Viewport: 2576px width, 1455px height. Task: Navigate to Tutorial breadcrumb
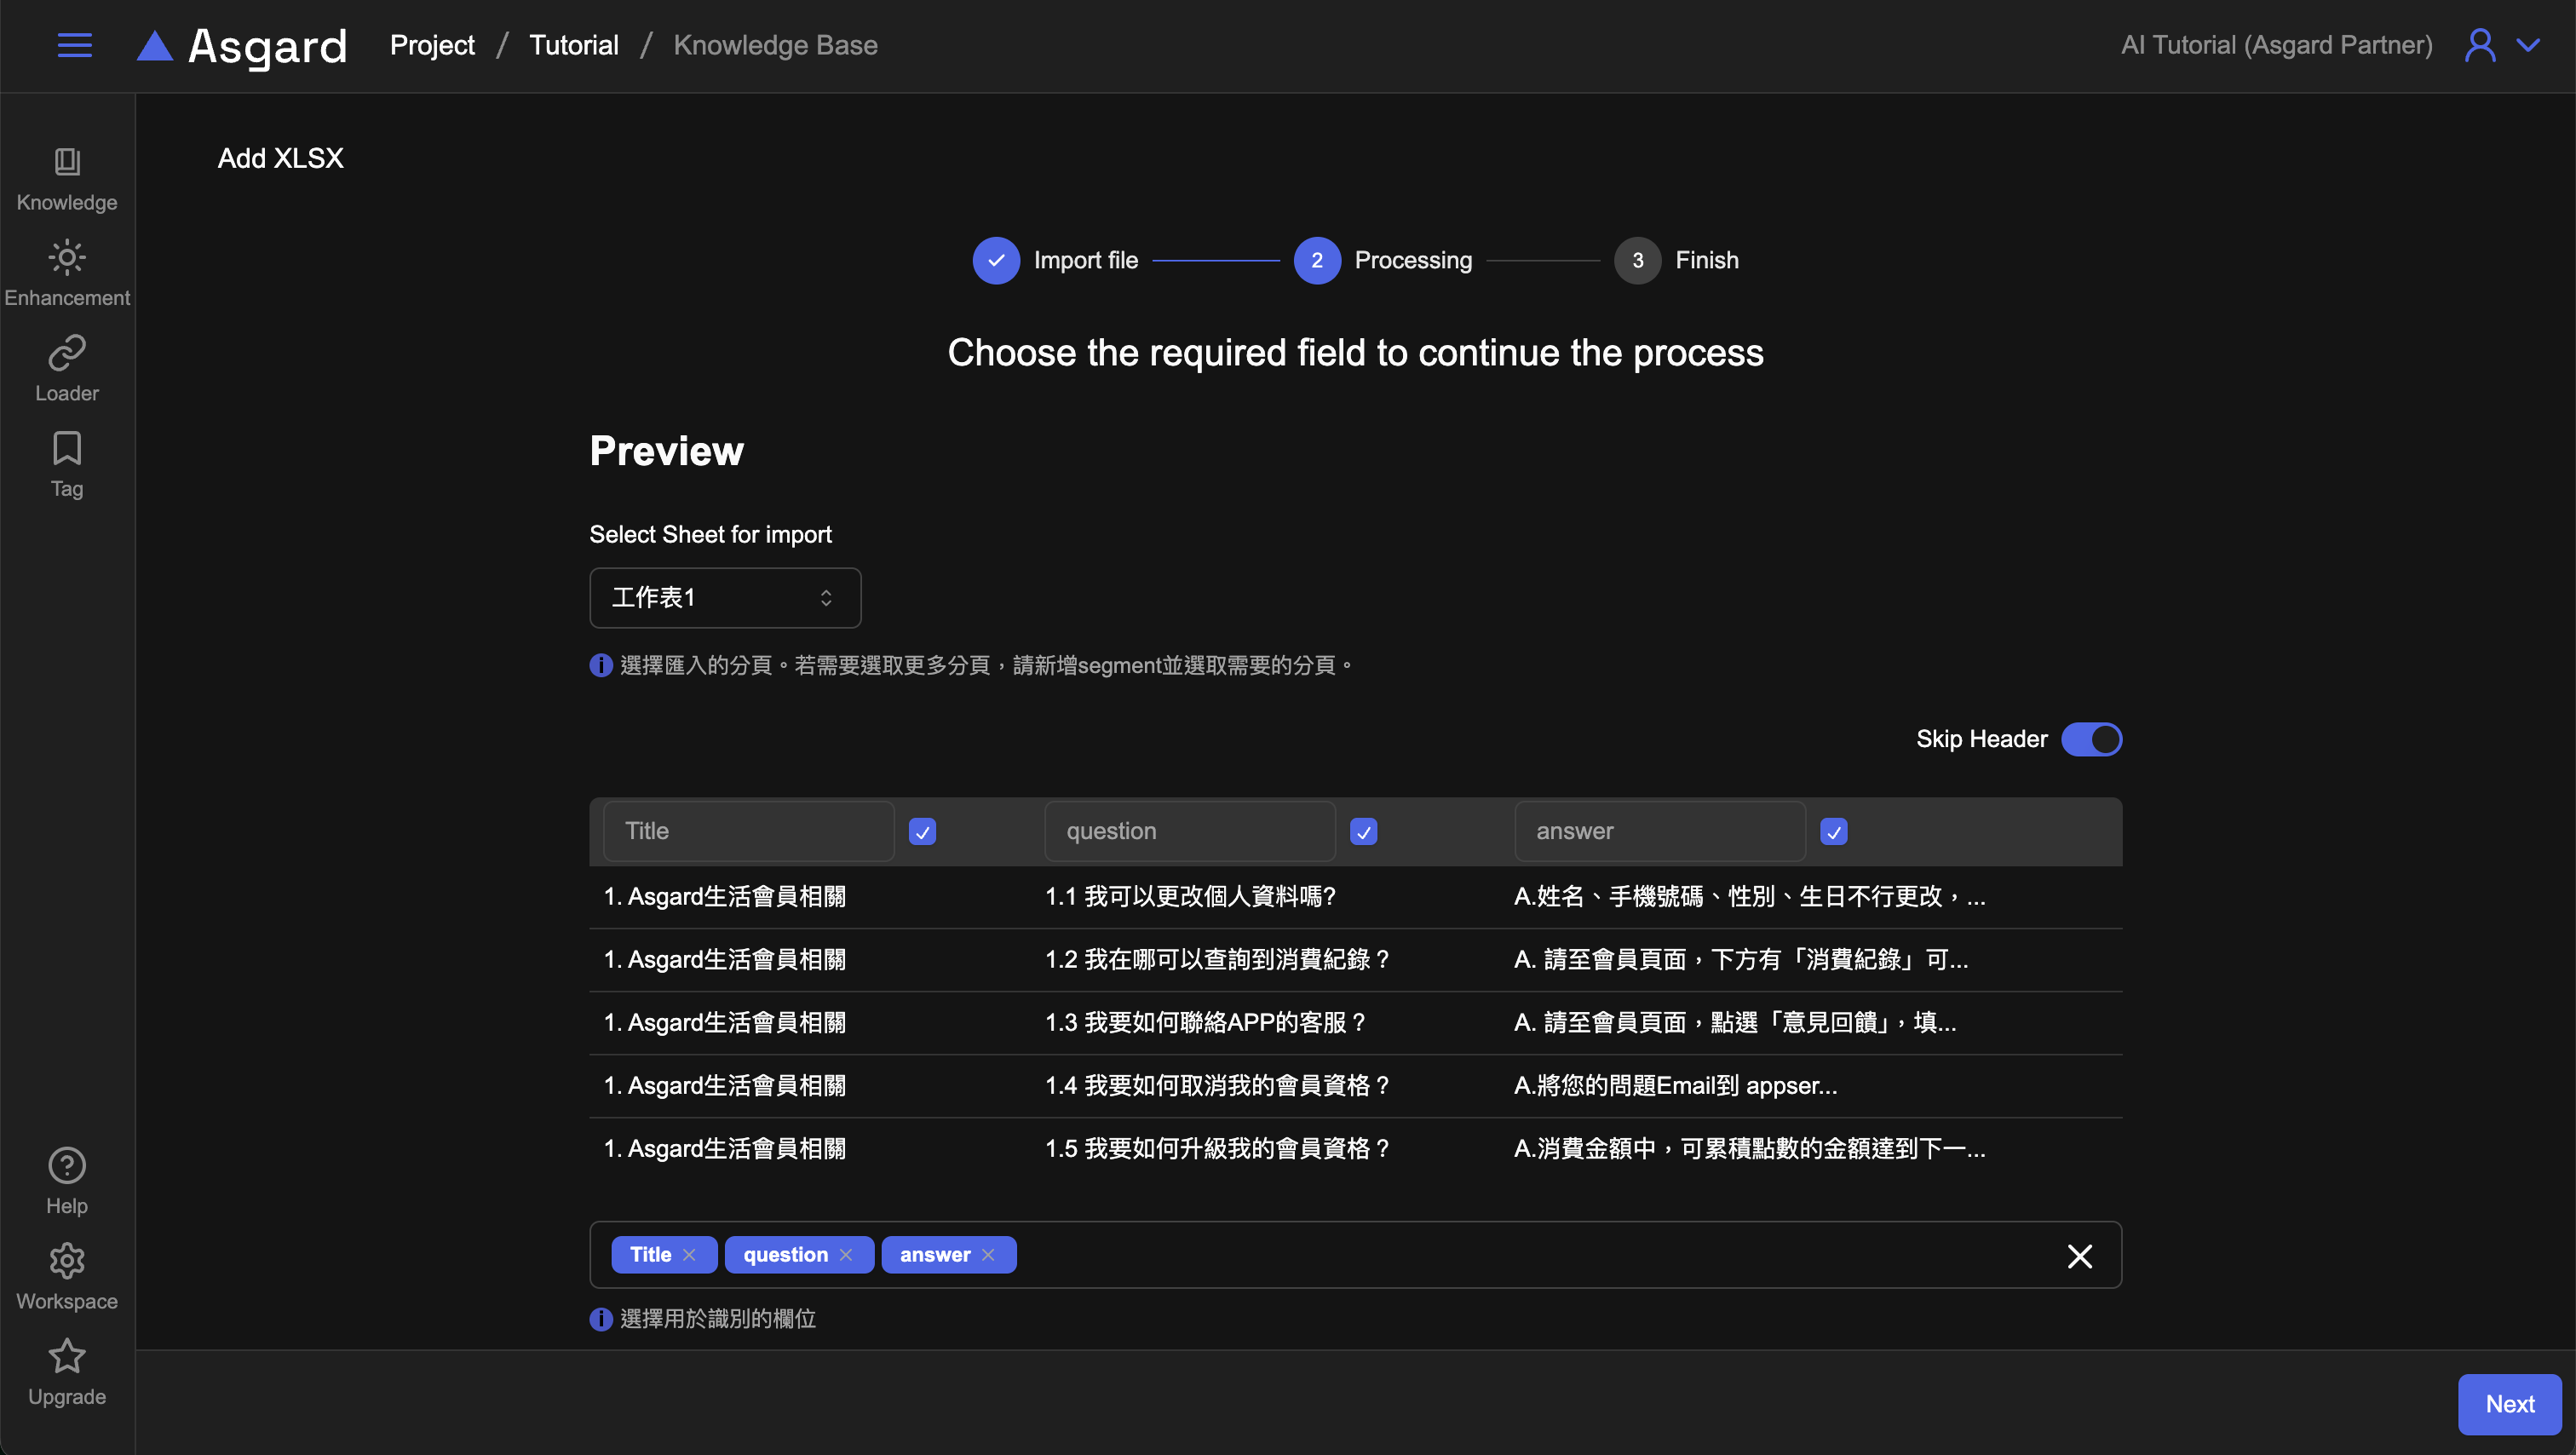[x=573, y=45]
